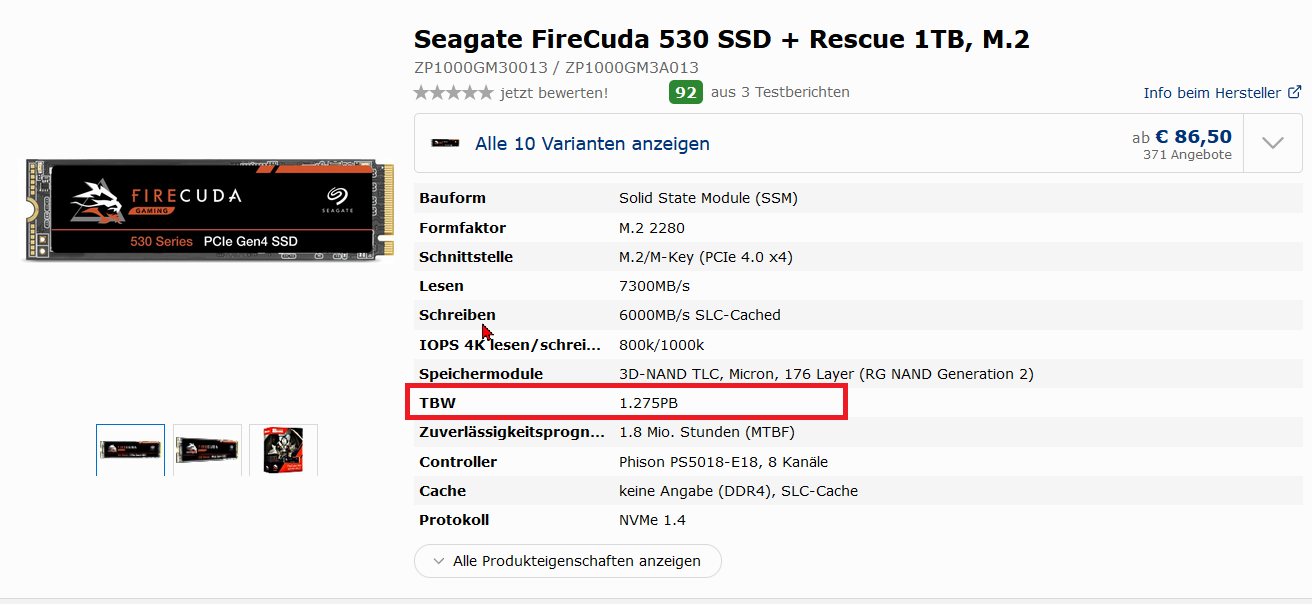The width and height of the screenshot is (1312, 604).
Task: Click the external link icon beside Hersteller
Action: click(1294, 93)
